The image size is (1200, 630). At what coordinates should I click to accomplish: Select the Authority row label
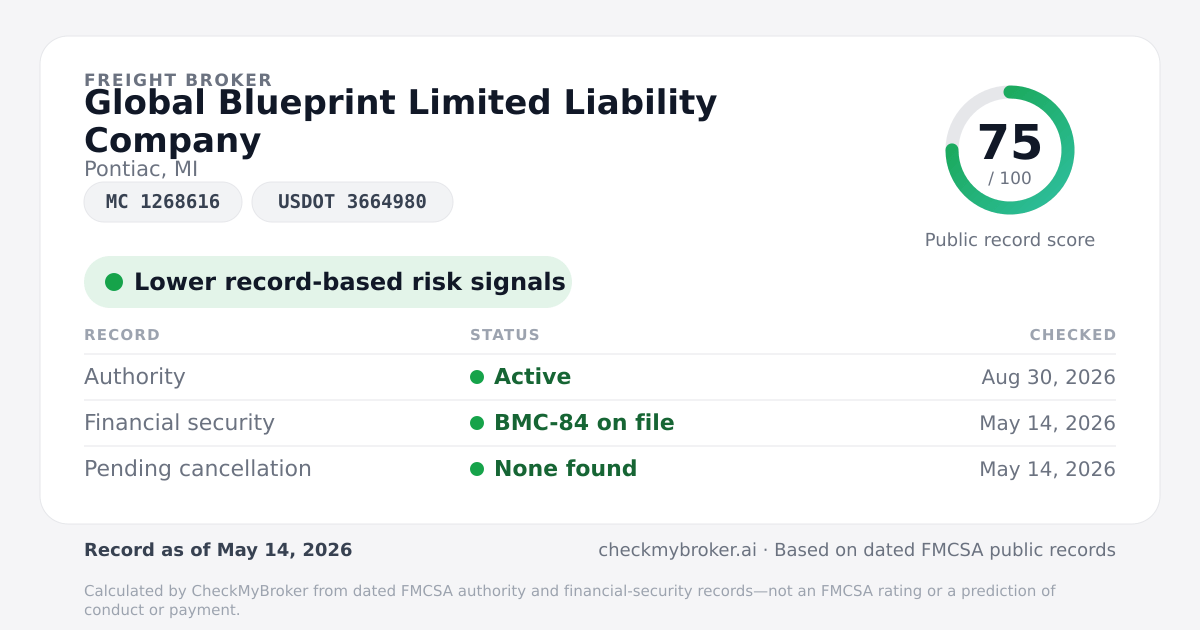pyautogui.click(x=135, y=377)
